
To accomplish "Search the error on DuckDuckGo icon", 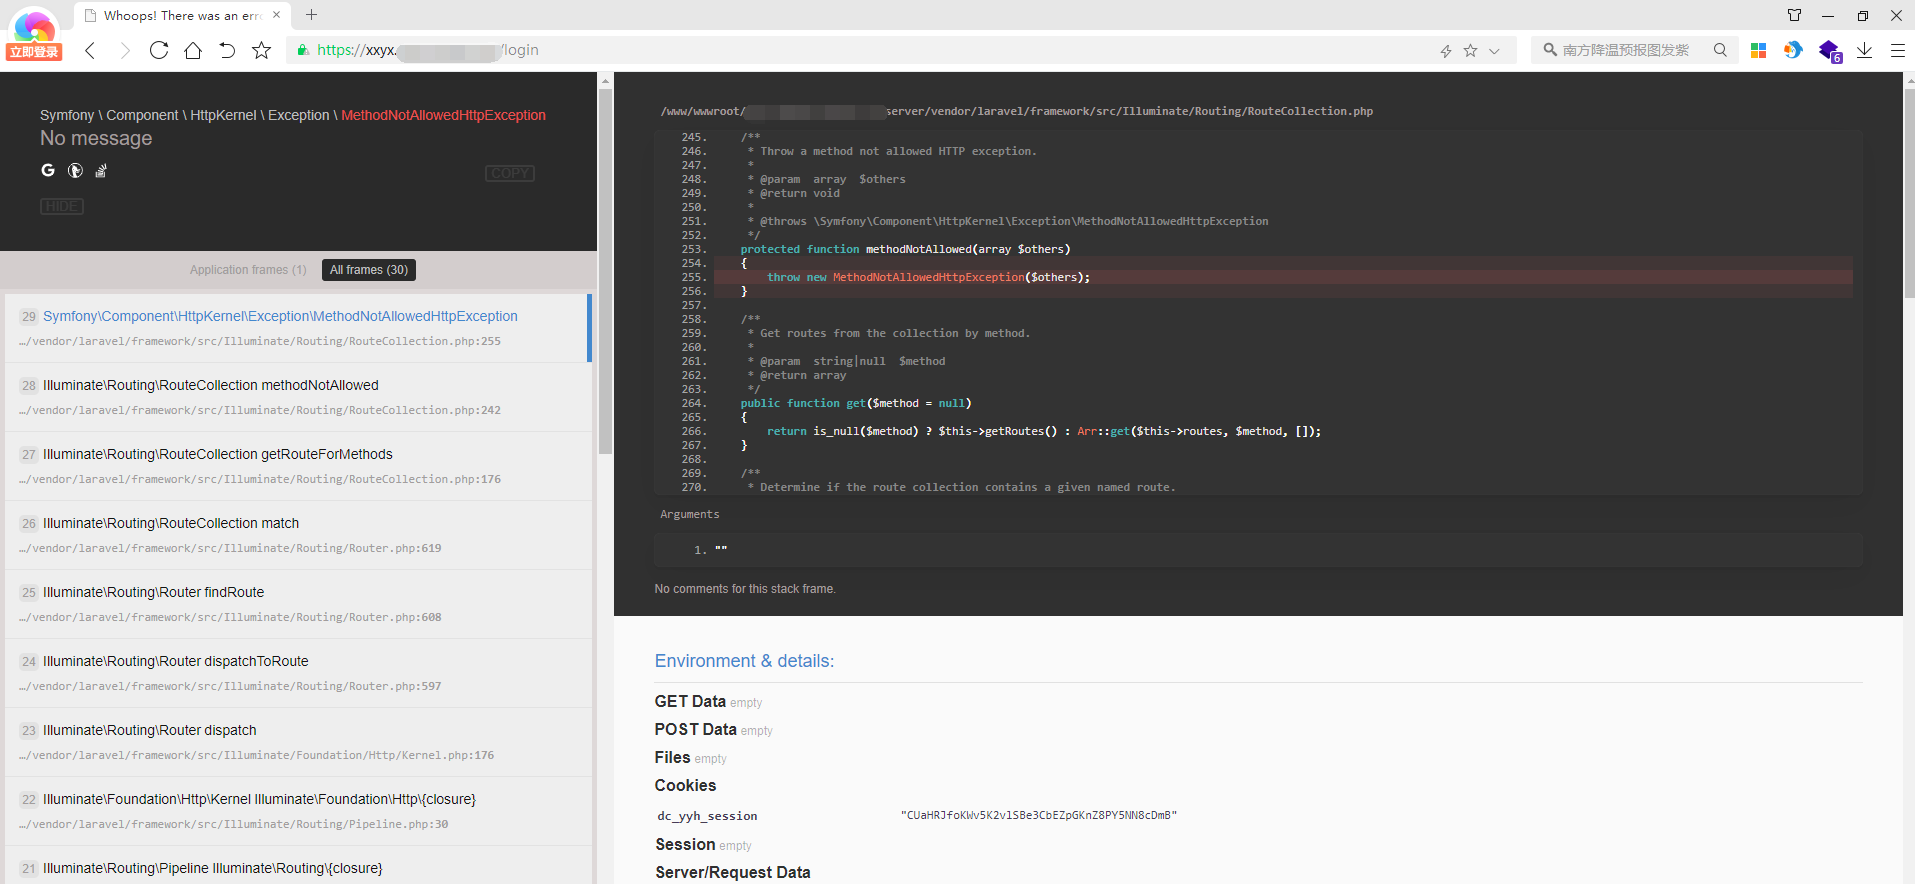I will [75, 170].
